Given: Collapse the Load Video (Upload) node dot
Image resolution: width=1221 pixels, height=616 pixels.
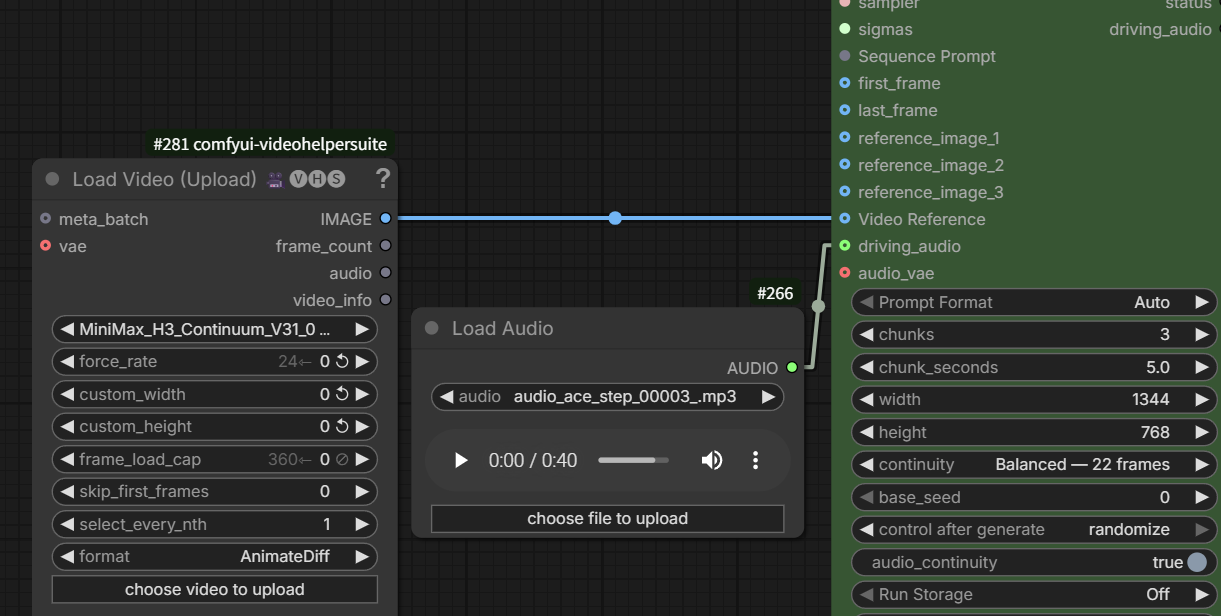Looking at the screenshot, I should (52, 179).
